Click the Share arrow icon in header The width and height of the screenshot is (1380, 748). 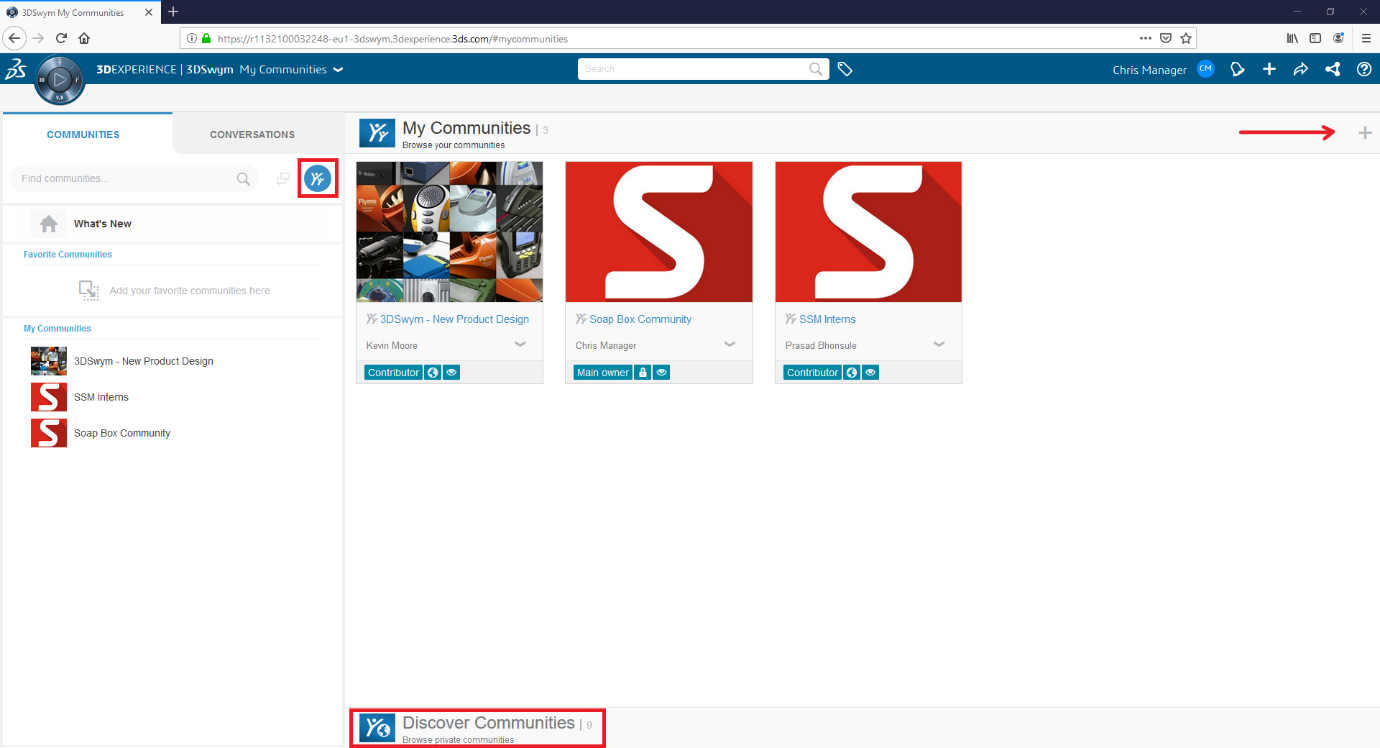coord(1300,70)
